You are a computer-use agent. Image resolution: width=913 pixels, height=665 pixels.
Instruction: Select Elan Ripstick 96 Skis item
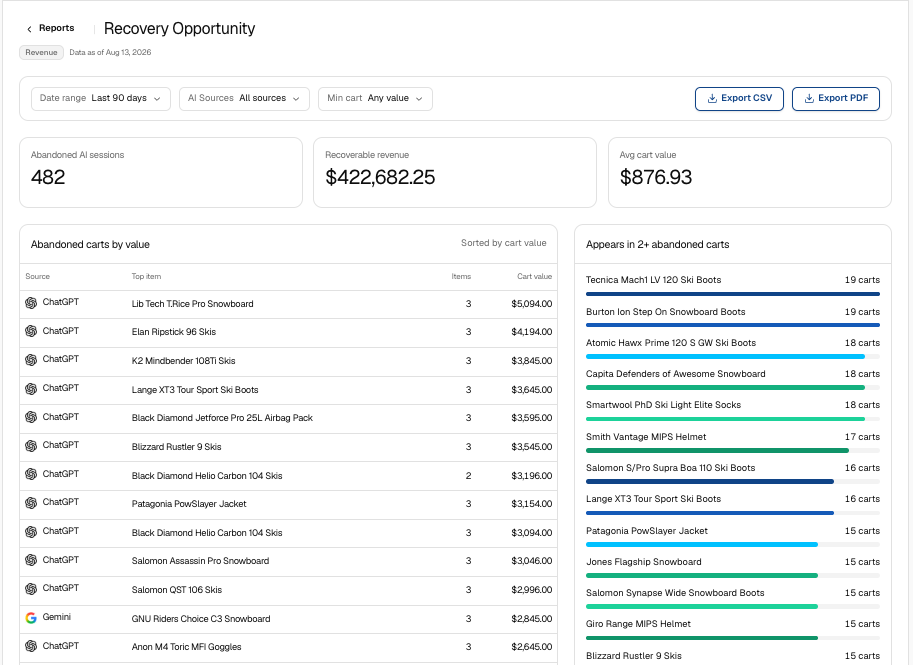[x=174, y=332]
